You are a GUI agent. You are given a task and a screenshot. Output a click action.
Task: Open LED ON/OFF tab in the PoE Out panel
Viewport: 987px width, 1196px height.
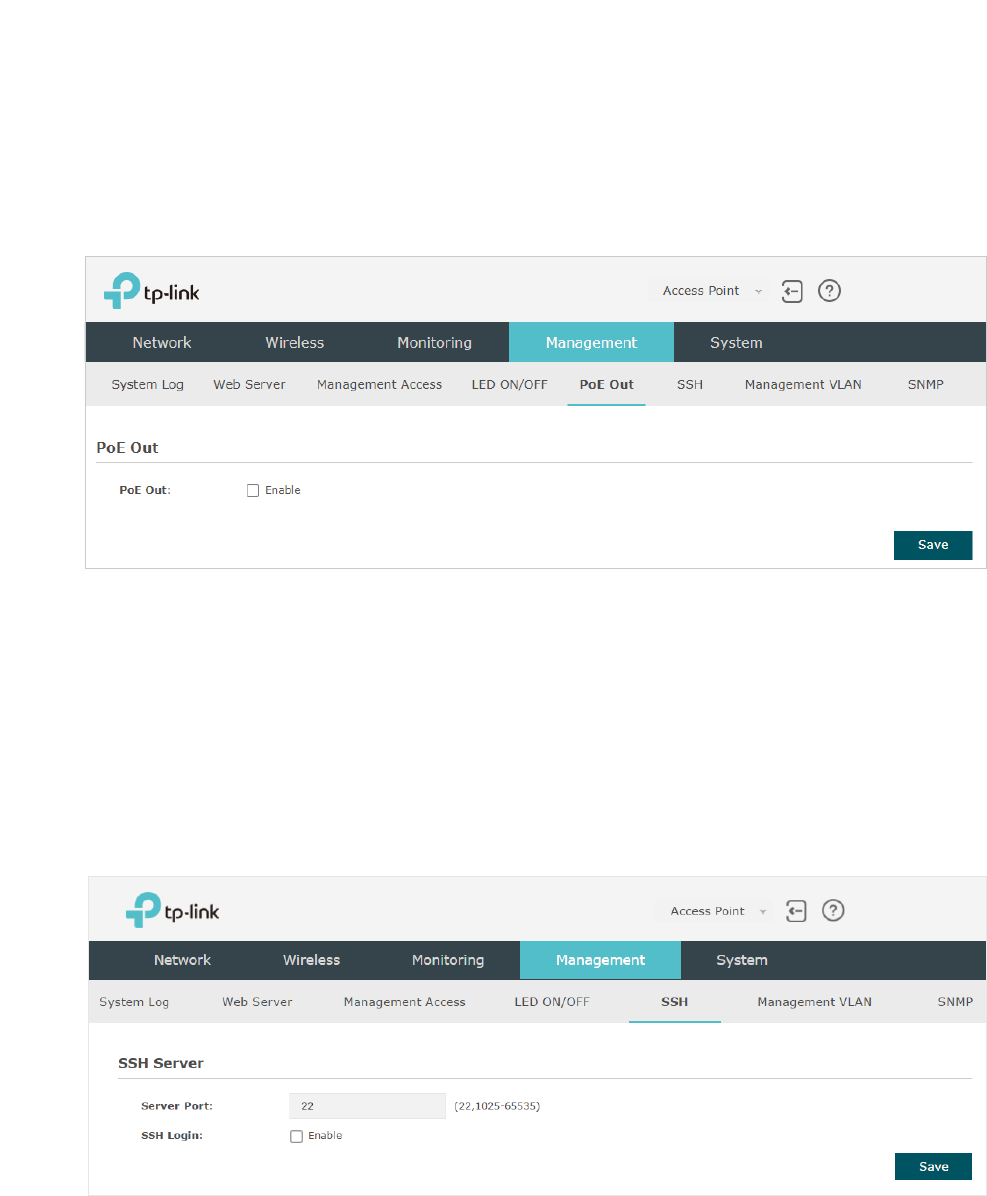pos(509,384)
